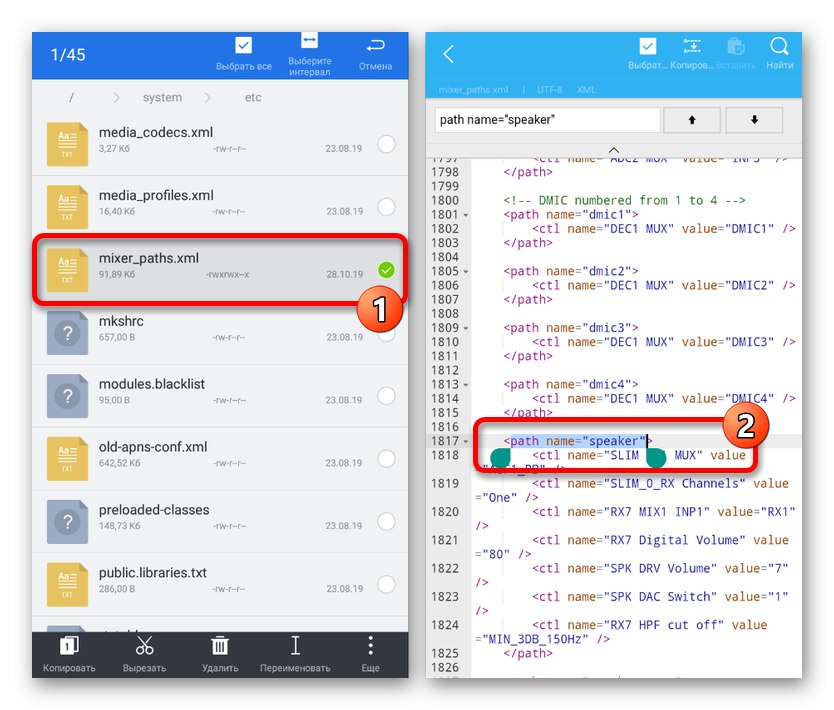Jump to next search match with down arrow
This screenshot has height=710, width=834.
tap(754, 120)
